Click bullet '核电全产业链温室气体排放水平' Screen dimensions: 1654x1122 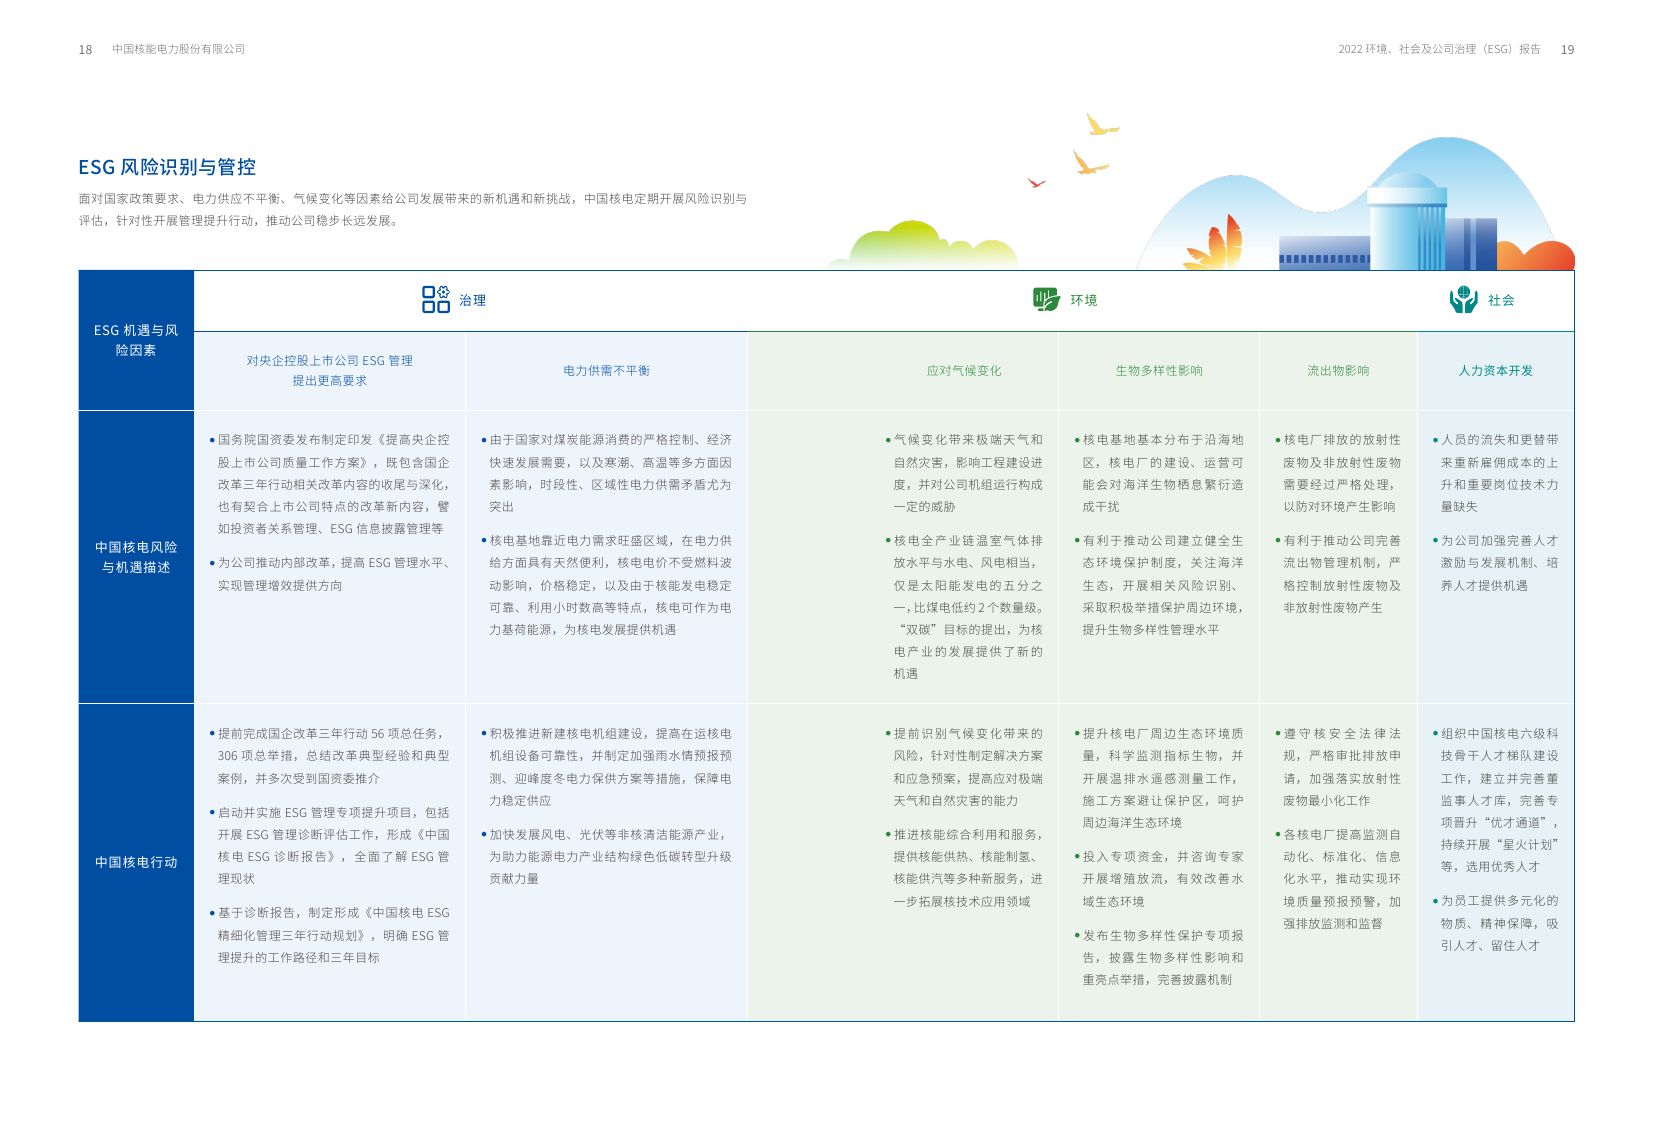(964, 607)
